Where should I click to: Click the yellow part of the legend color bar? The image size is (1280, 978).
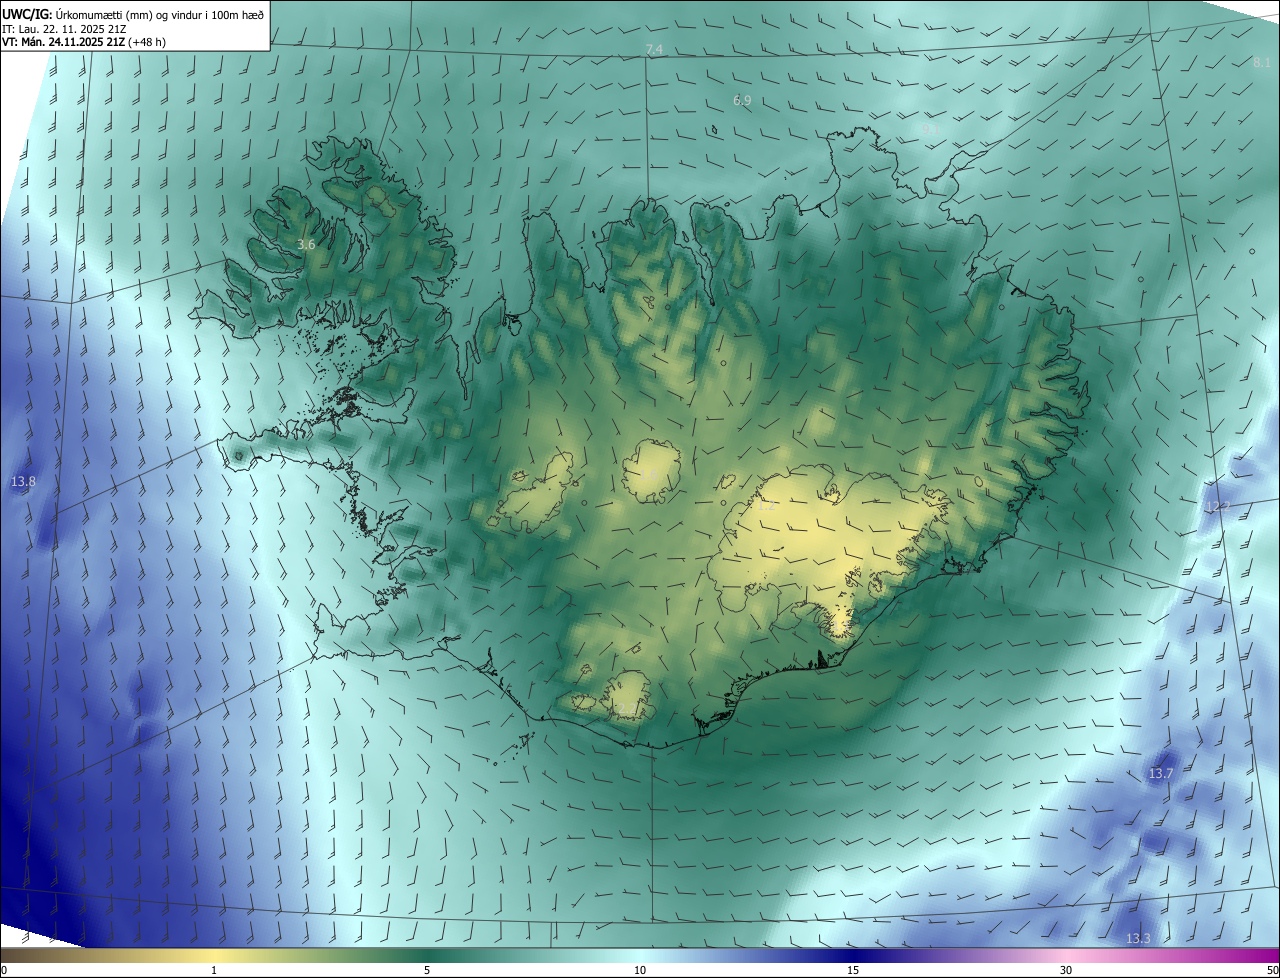click(214, 955)
